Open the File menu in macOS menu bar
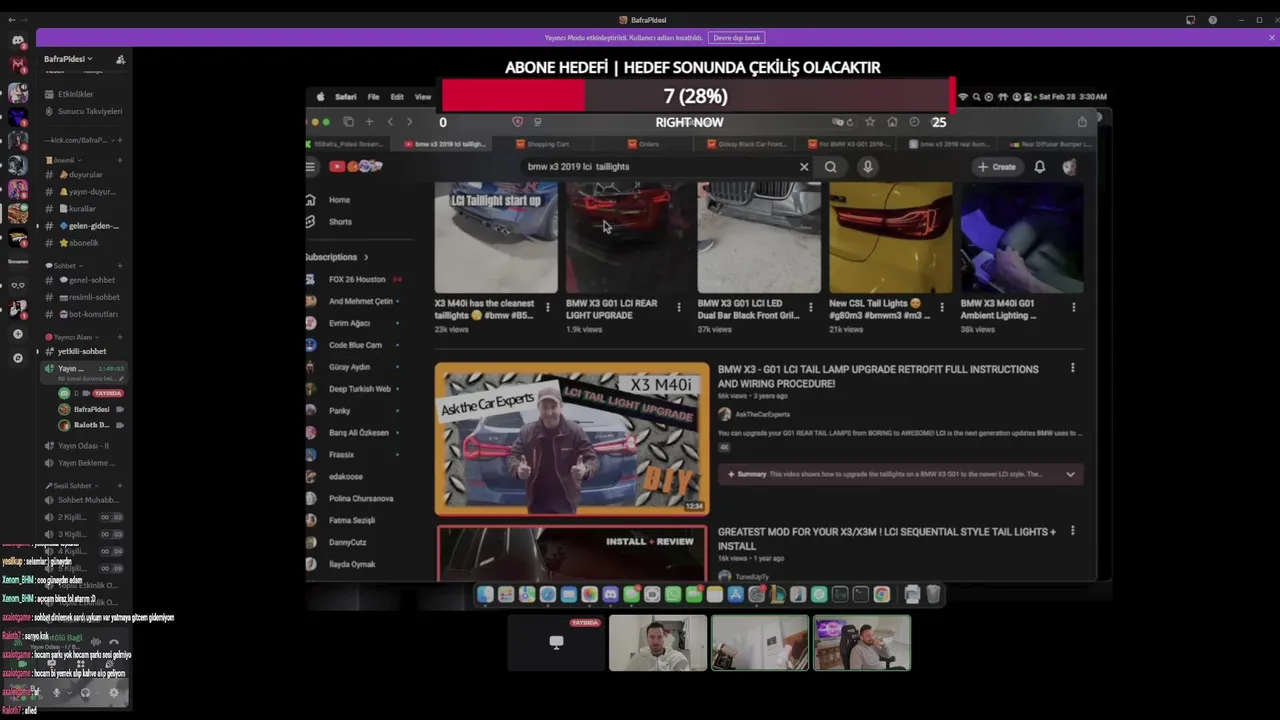This screenshot has width=1280, height=720. coord(373,97)
